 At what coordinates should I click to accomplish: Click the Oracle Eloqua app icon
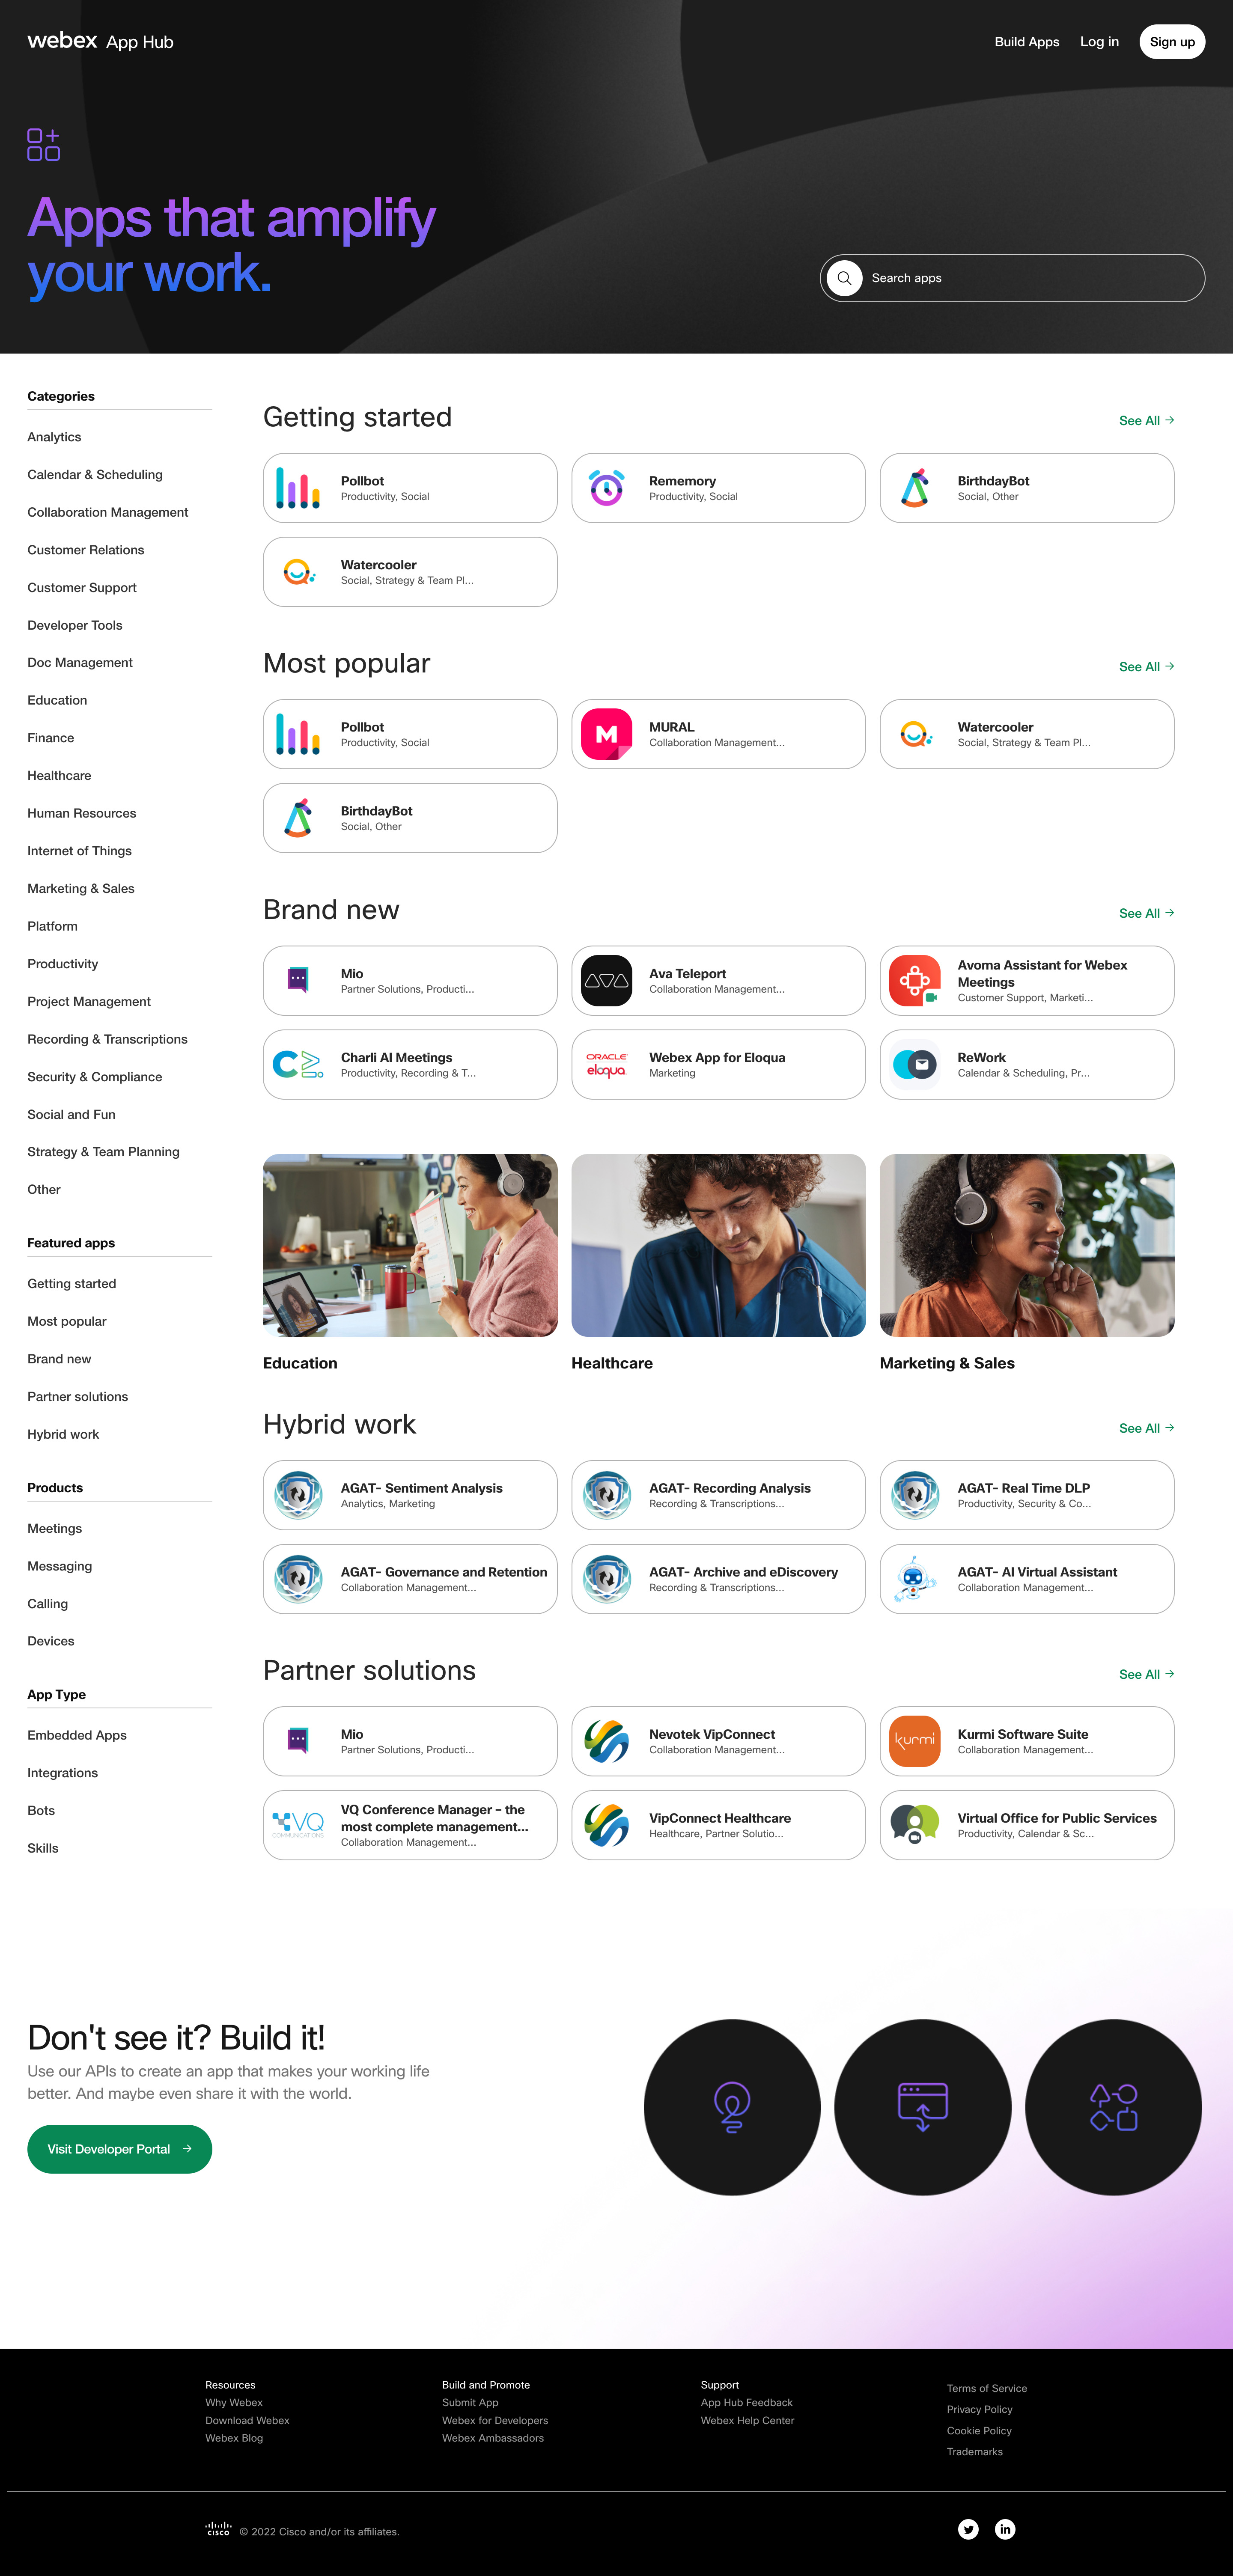click(606, 1065)
